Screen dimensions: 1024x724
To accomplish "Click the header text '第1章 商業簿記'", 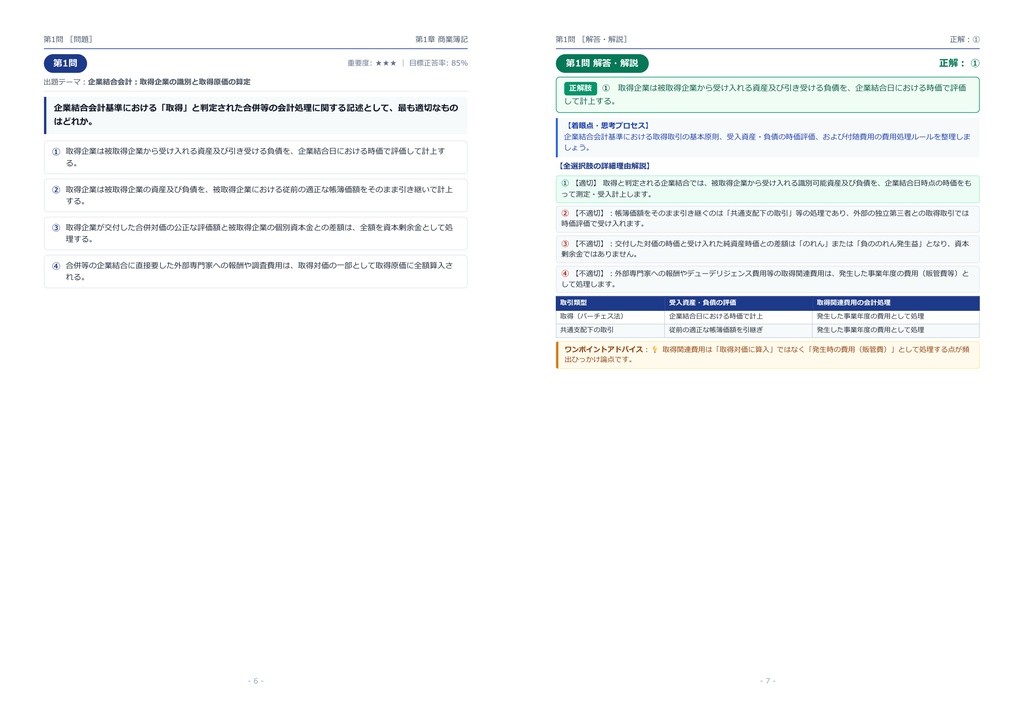I will [441, 39].
